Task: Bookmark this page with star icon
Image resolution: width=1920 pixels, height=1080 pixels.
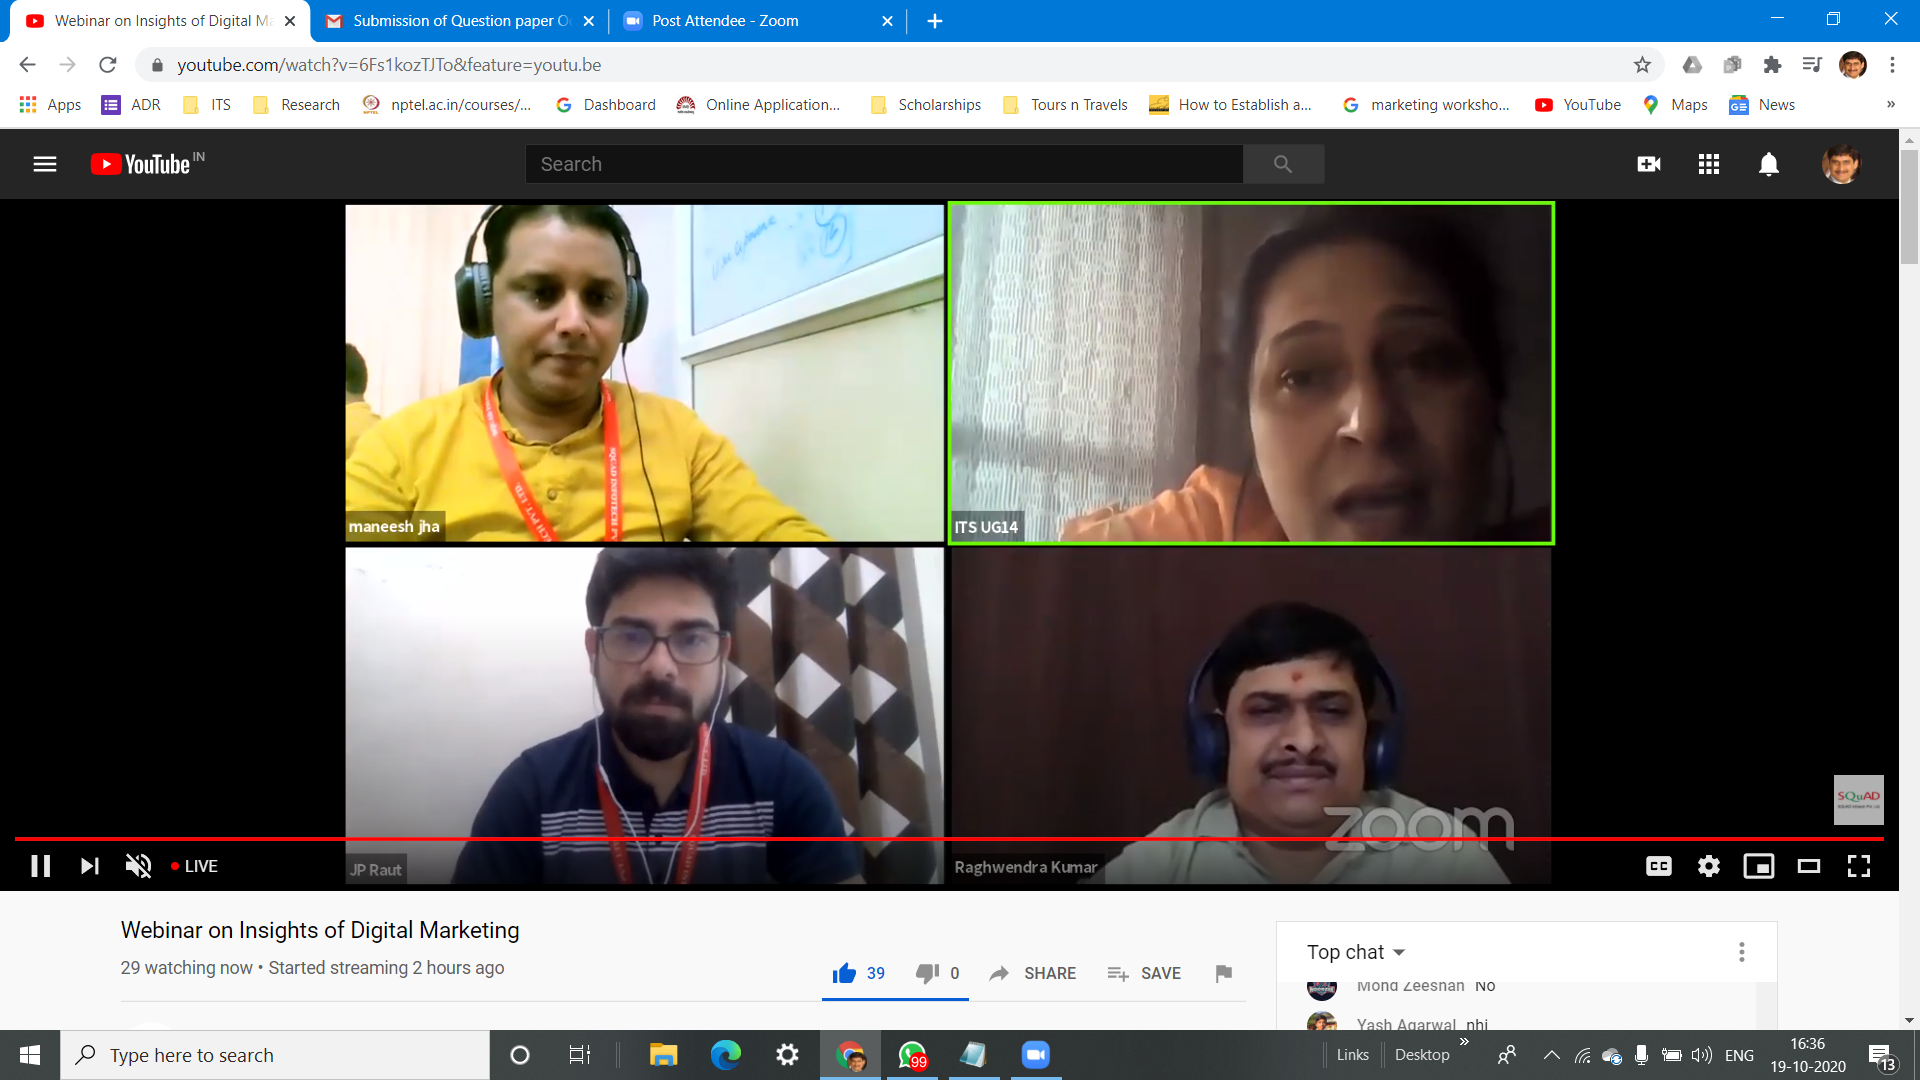Action: 1642,65
